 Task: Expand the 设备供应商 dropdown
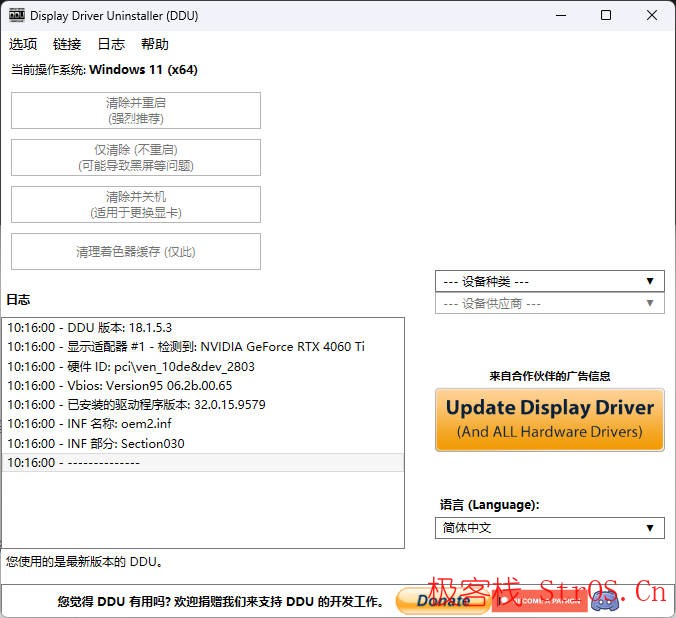(550, 303)
